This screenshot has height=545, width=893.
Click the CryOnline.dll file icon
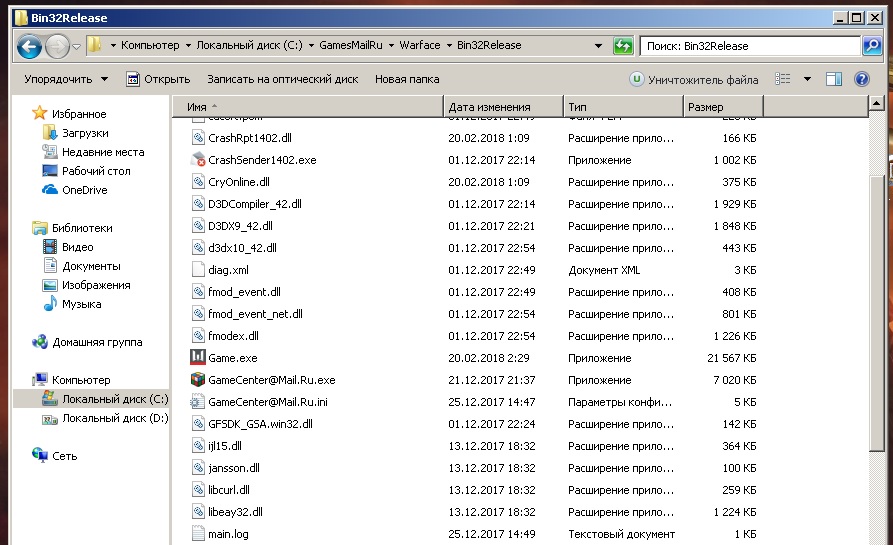[198, 182]
